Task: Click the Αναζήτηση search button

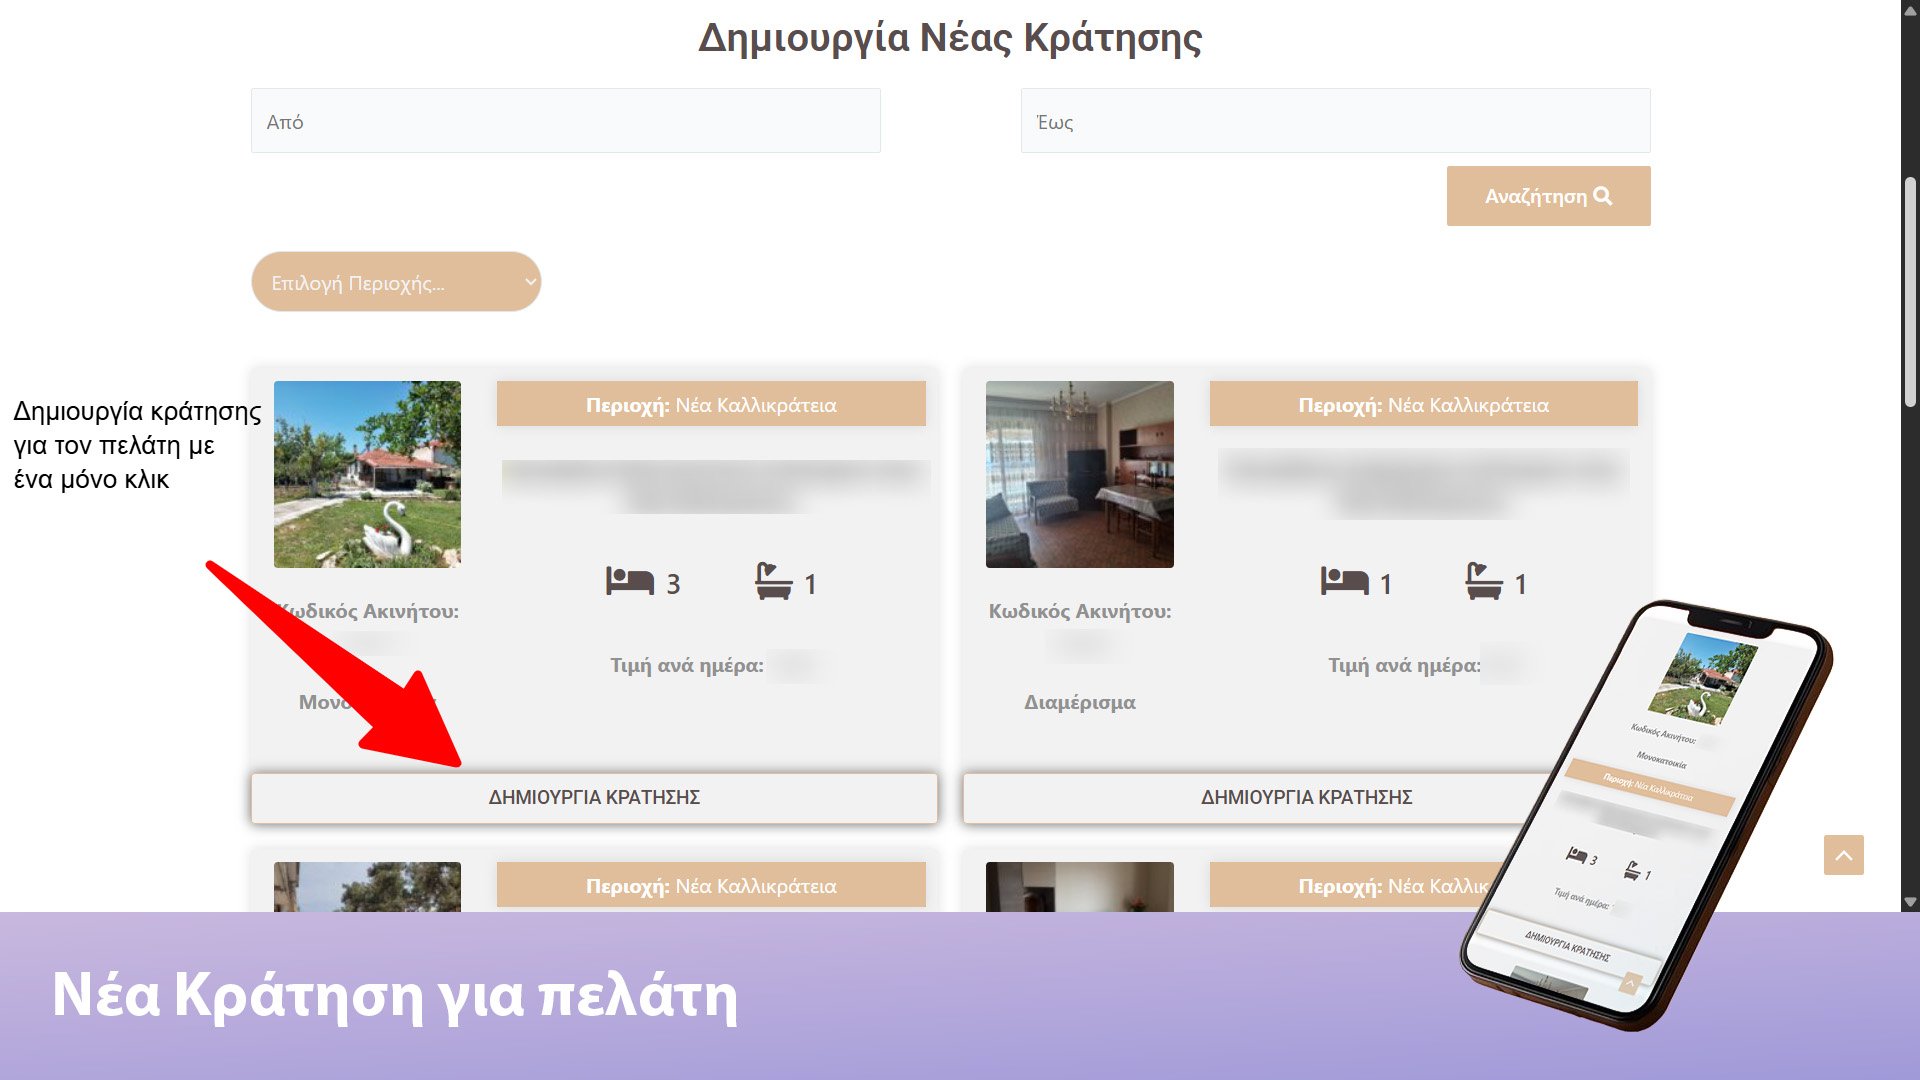Action: (x=1548, y=196)
